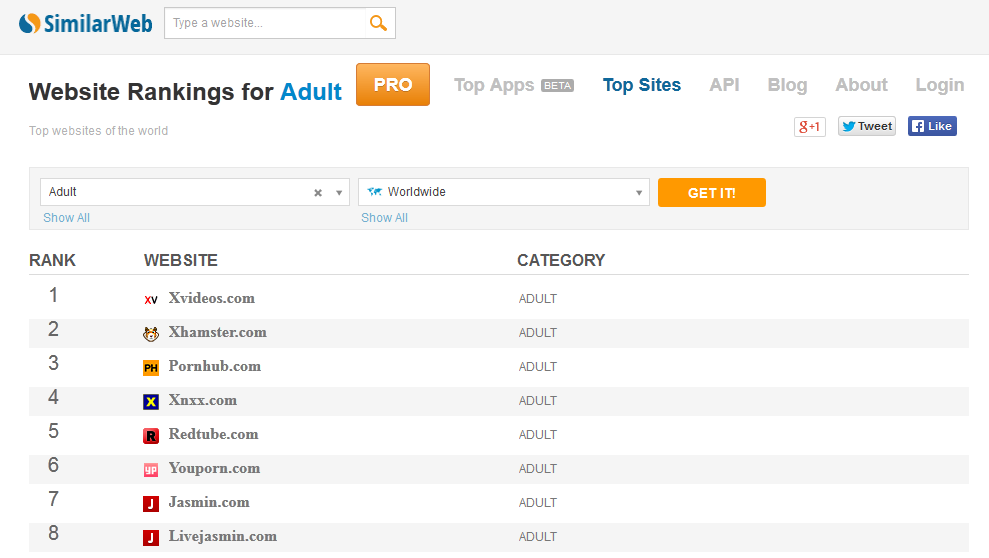
Task: Open the Xnxx.com link
Action: [x=202, y=400]
